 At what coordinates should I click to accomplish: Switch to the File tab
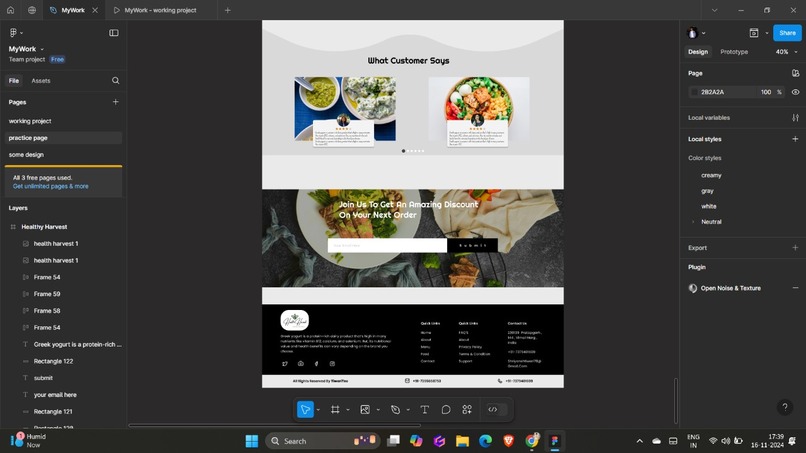pyautogui.click(x=14, y=81)
